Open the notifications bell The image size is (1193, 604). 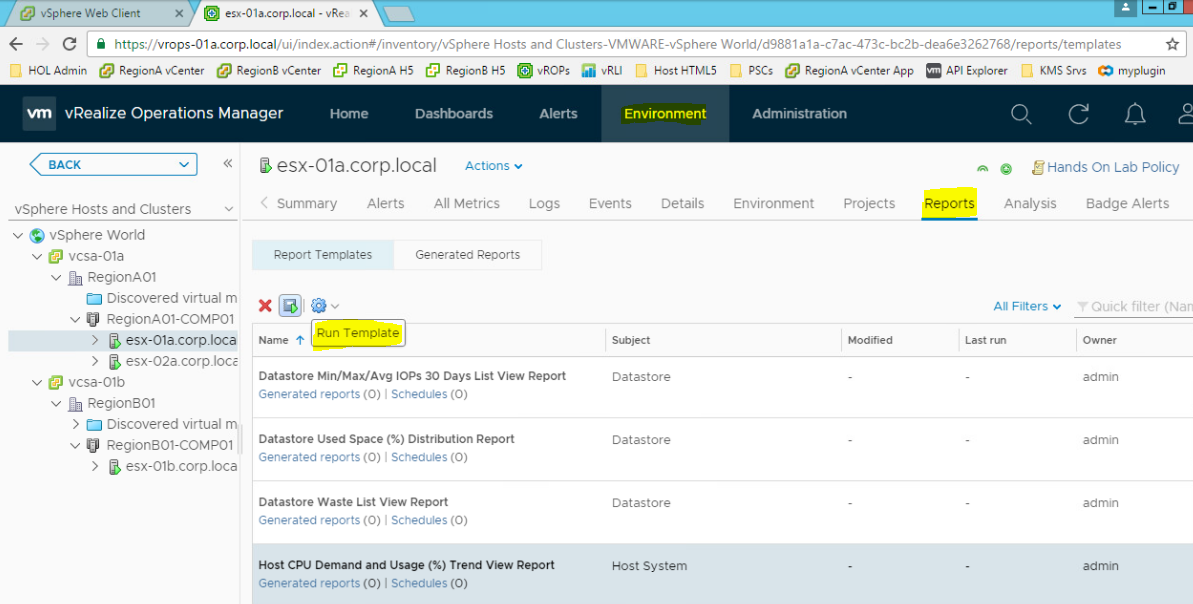(1135, 114)
